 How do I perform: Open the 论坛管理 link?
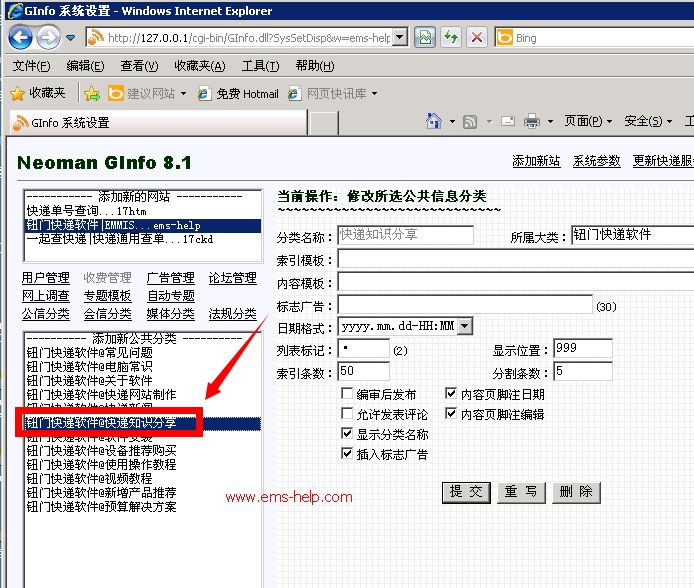pos(232,278)
